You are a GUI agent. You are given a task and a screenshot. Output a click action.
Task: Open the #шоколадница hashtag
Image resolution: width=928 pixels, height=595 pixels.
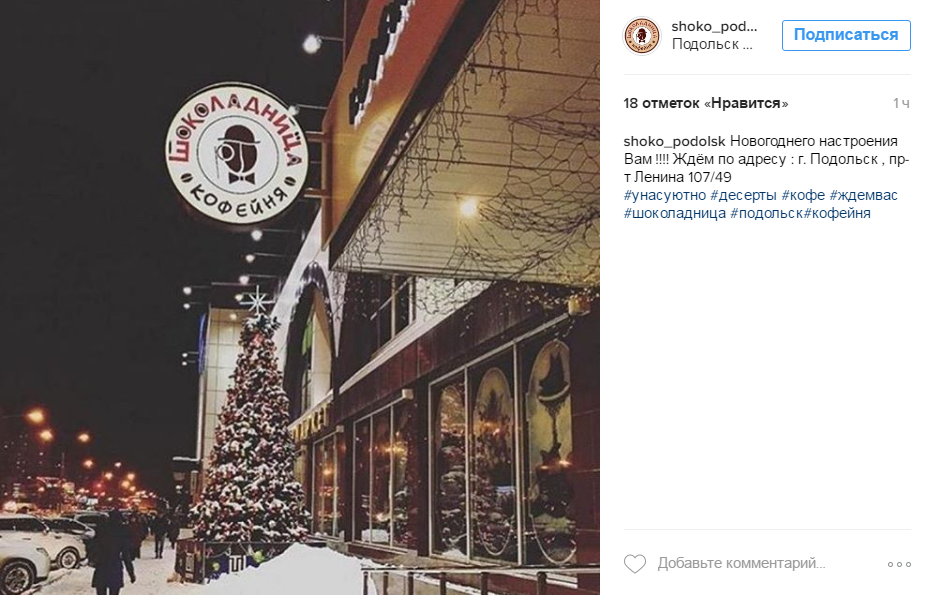[x=675, y=213]
